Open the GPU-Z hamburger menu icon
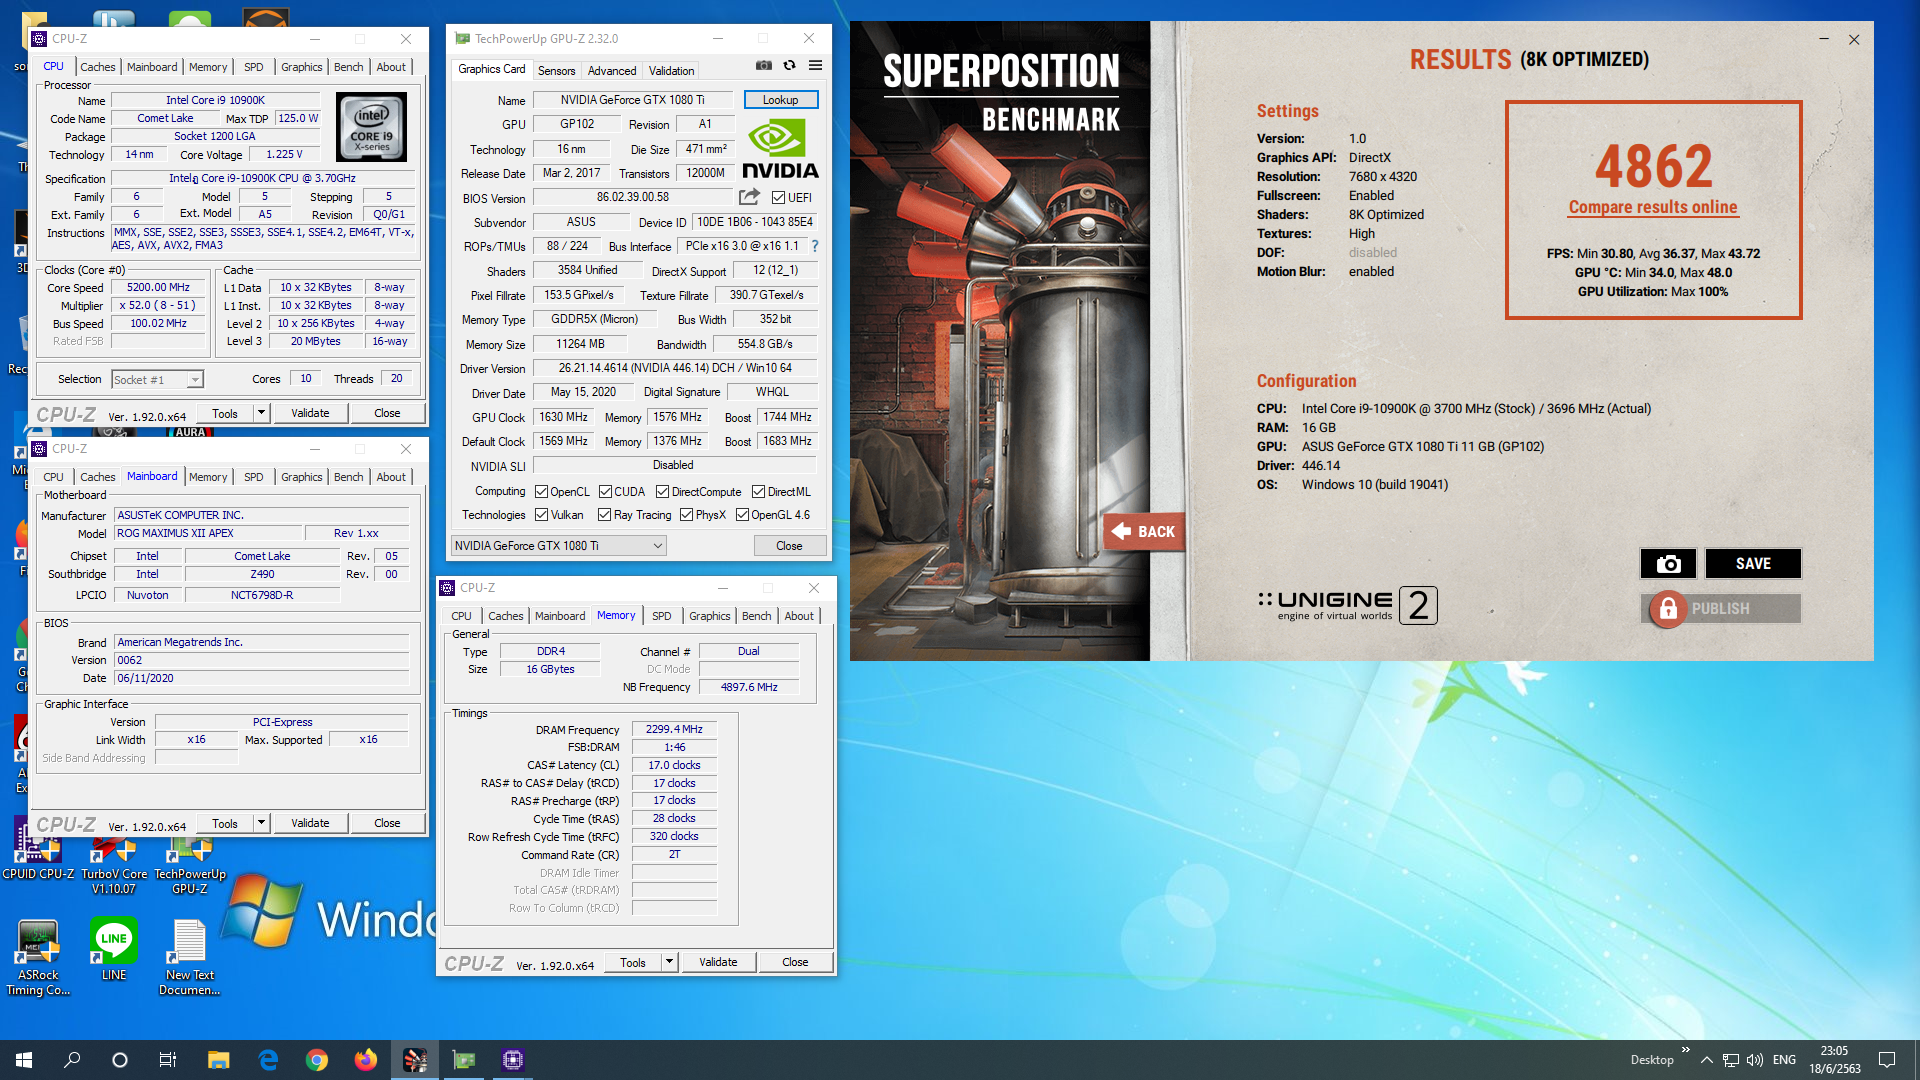This screenshot has width=1920, height=1080. point(816,65)
